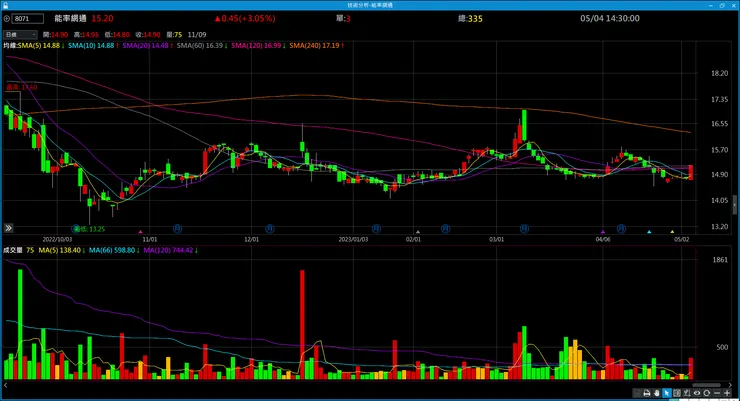Click the cyan triangle marker before 05/02
The height and width of the screenshot is (401, 740).
click(x=649, y=232)
